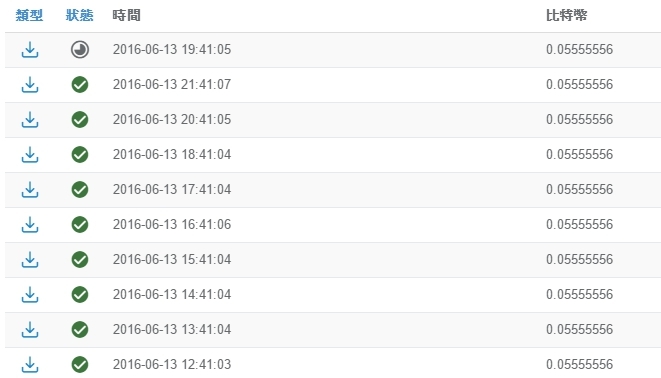661x378 pixels.
Task: Click confirmed checkmark icon at 17:41:04
Action: [x=80, y=190]
